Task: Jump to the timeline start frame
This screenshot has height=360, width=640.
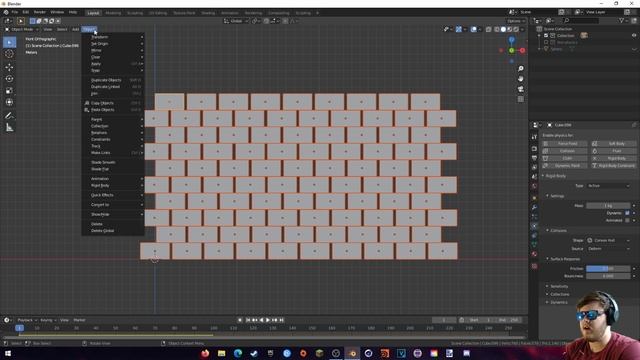Action: (x=247, y=320)
